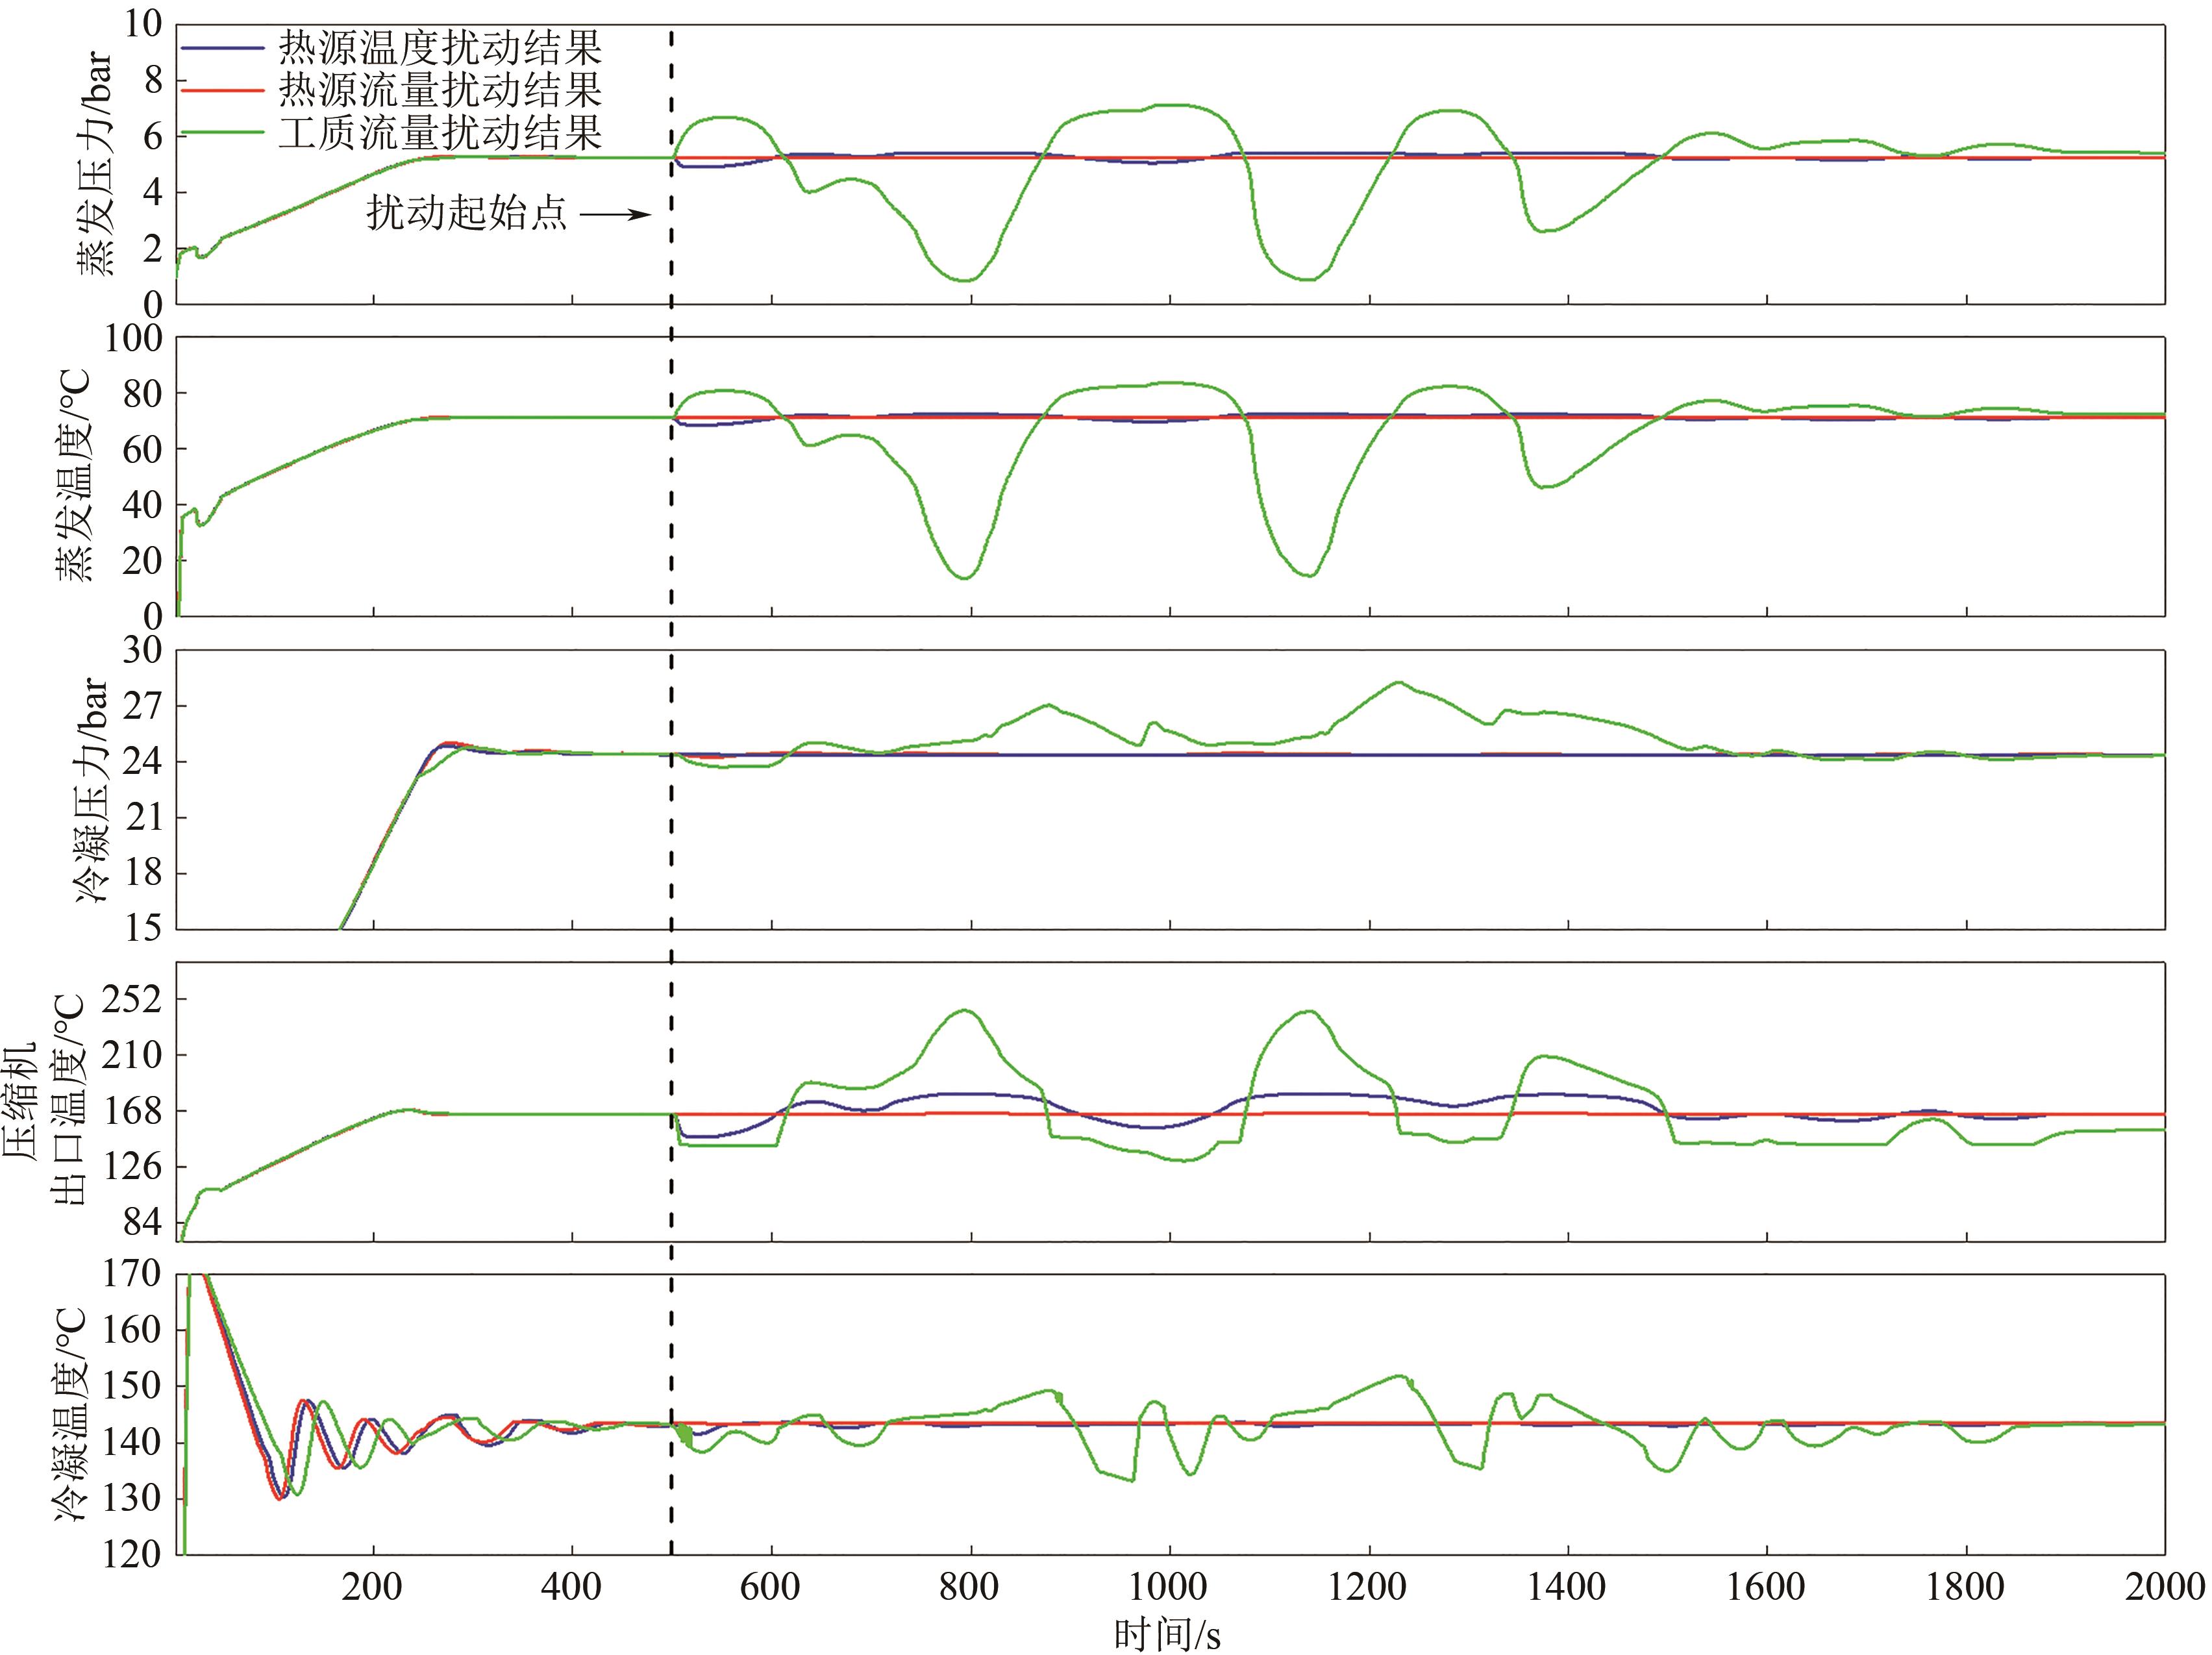Click the red legend line for 热源流量扰动结果
The width and height of the screenshot is (2212, 1655).
coord(222,91)
